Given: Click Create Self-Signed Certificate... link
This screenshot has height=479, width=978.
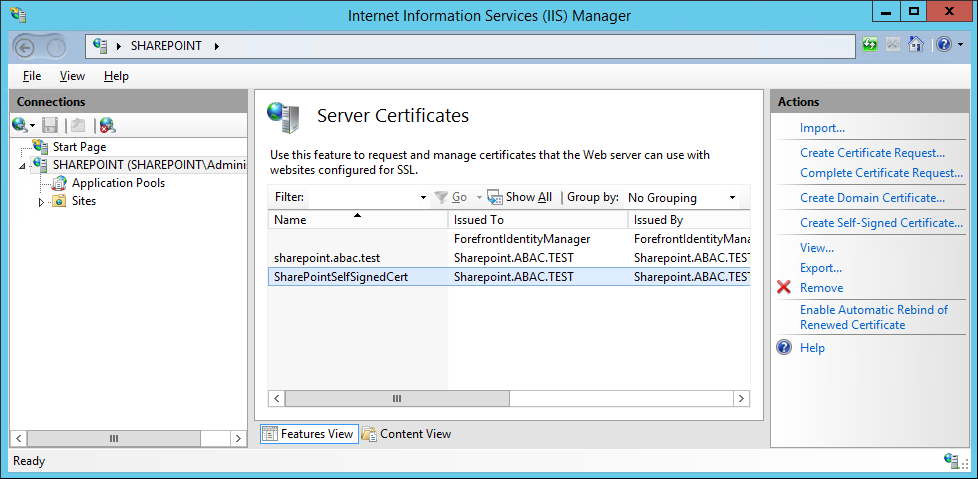Looking at the screenshot, I should tap(881, 223).
